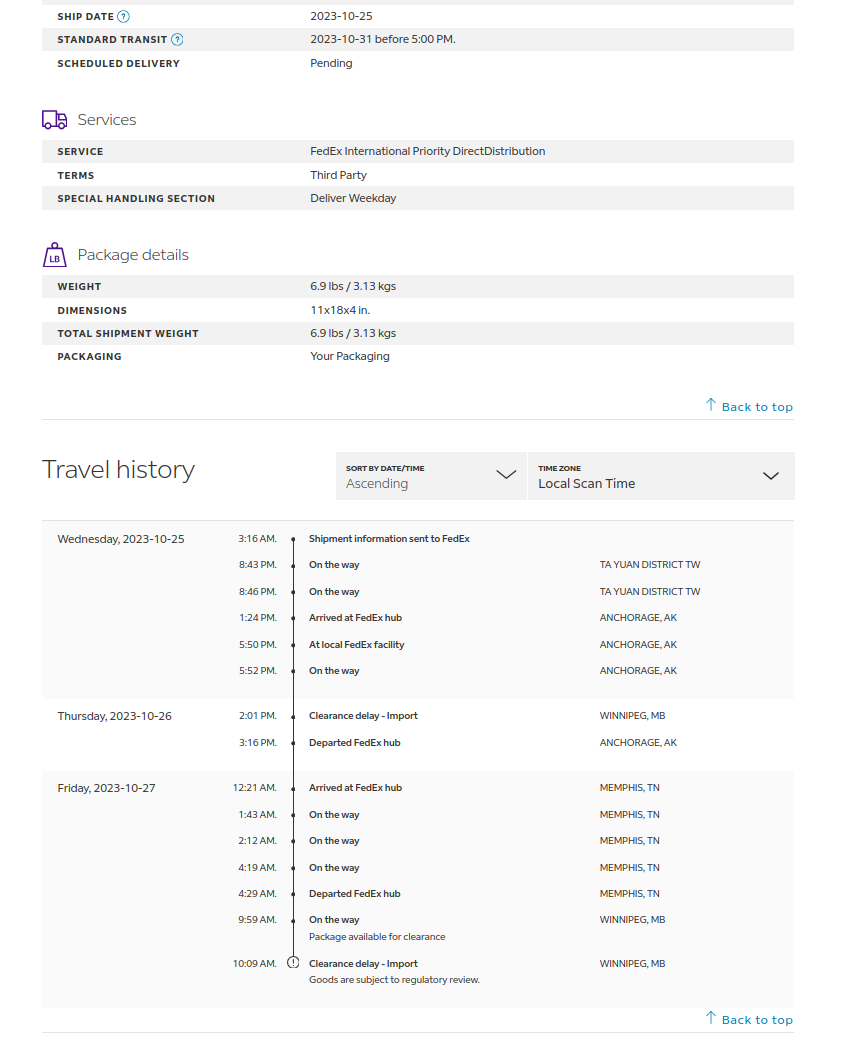
Task: Select the timeline dot for At local FedEx facility
Action: (293, 645)
